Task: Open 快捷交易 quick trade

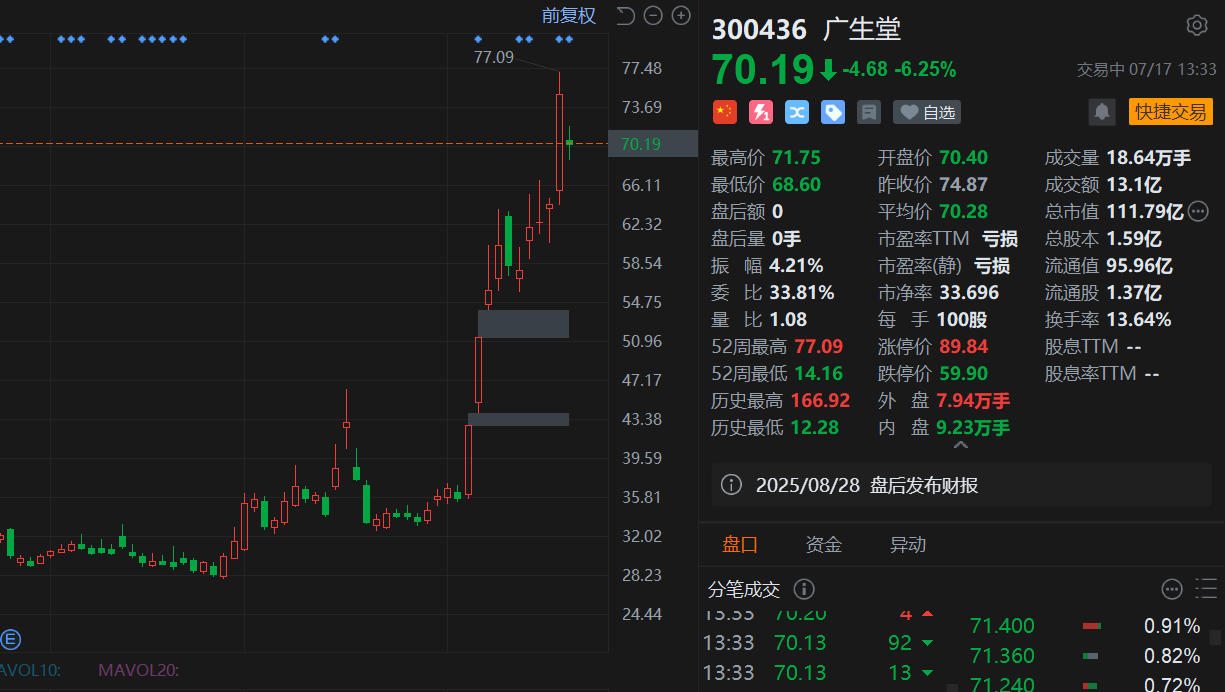Action: (x=1170, y=111)
